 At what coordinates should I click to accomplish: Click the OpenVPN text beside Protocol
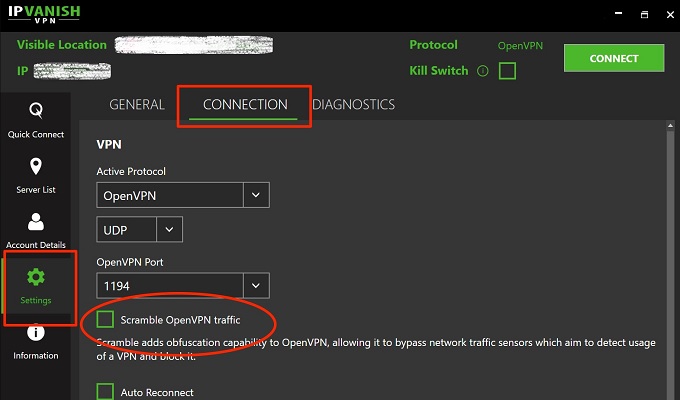[520, 46]
